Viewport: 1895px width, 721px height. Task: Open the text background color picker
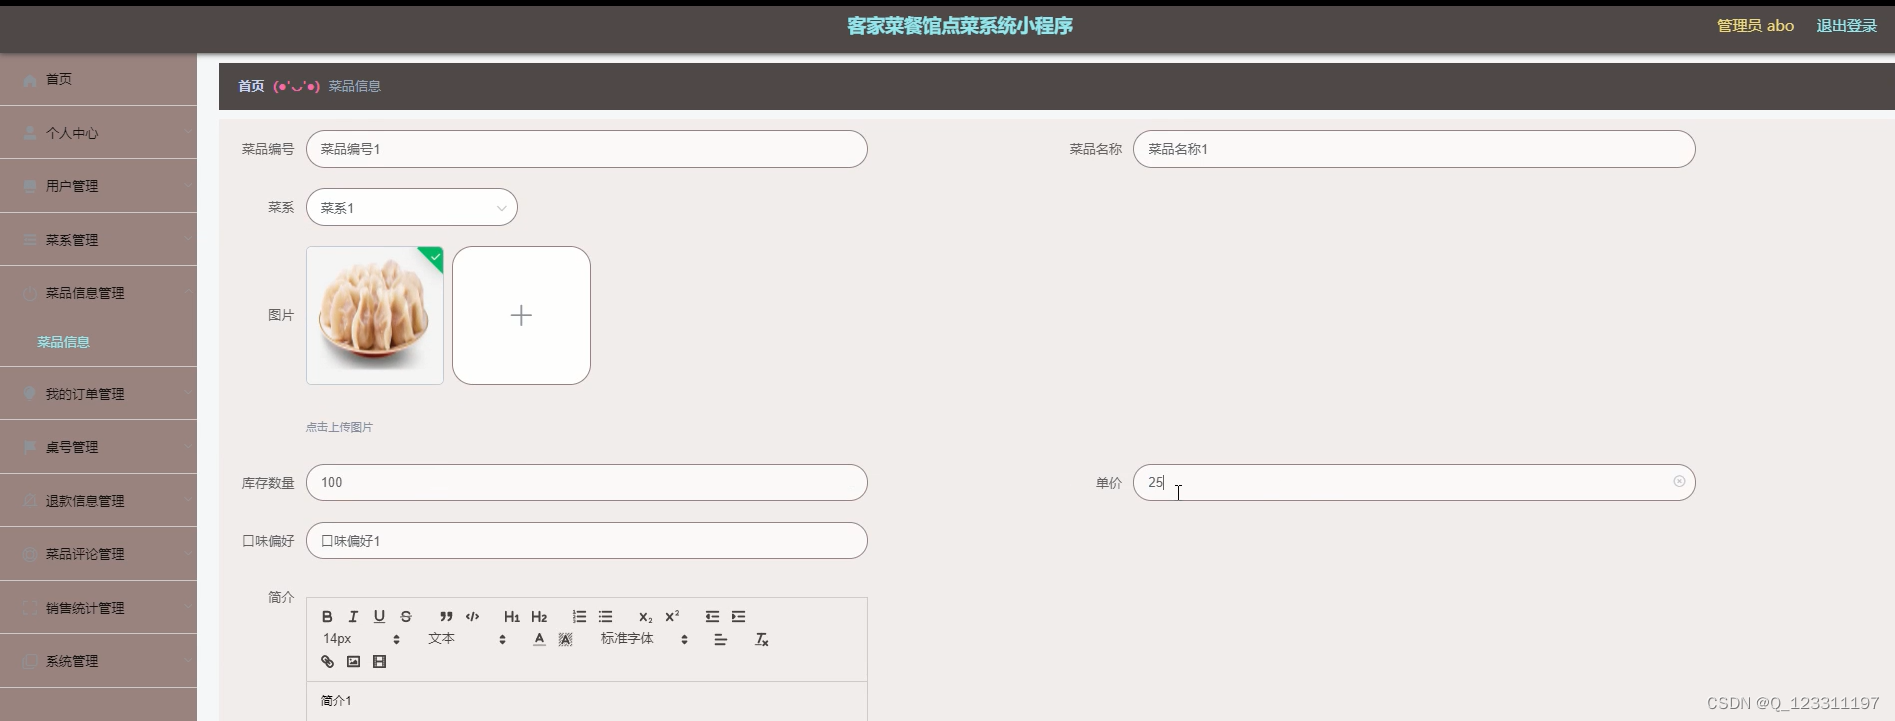pyautogui.click(x=566, y=639)
